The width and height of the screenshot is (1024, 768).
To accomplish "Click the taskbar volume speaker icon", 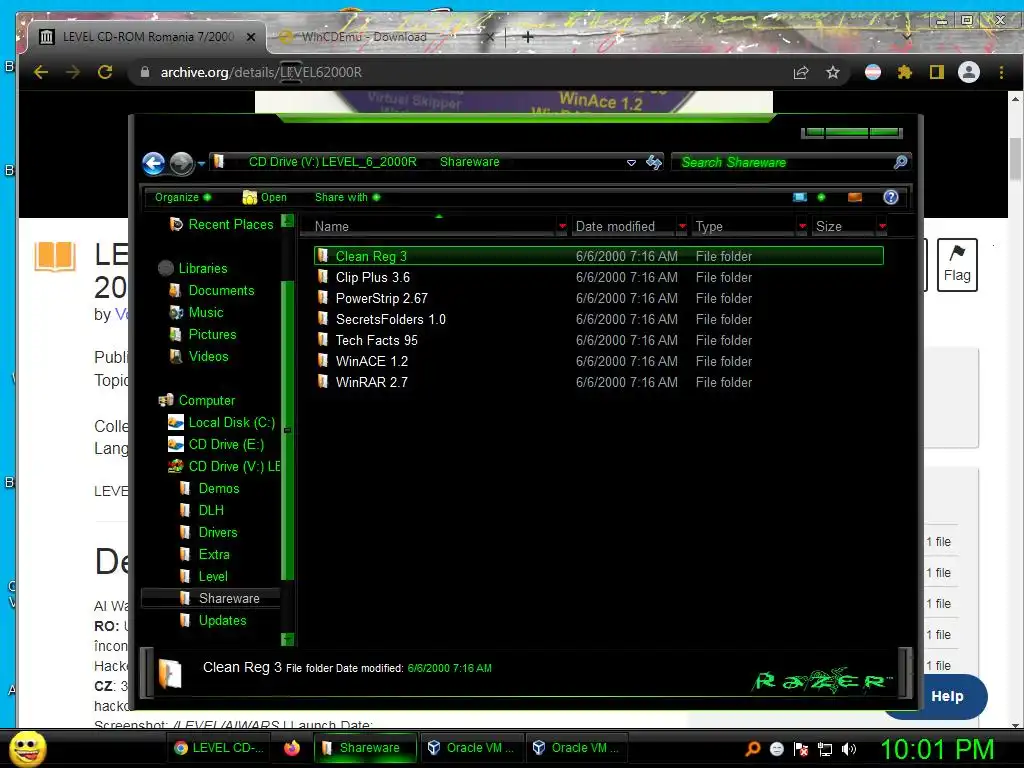I will 848,749.
